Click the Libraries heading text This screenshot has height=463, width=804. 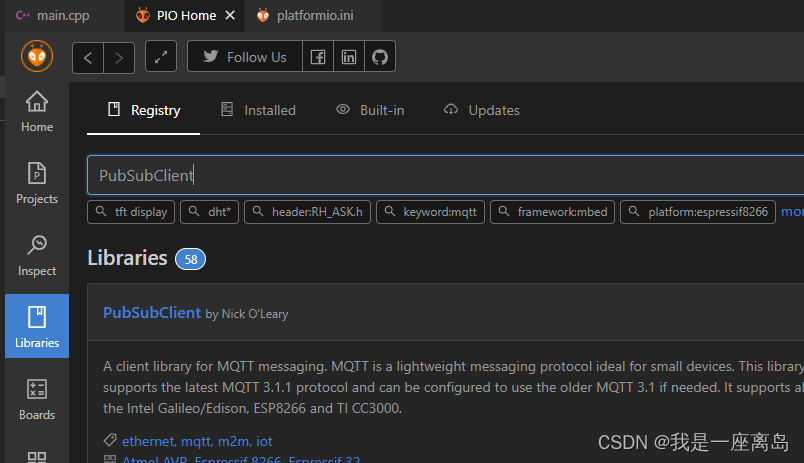(x=127, y=258)
